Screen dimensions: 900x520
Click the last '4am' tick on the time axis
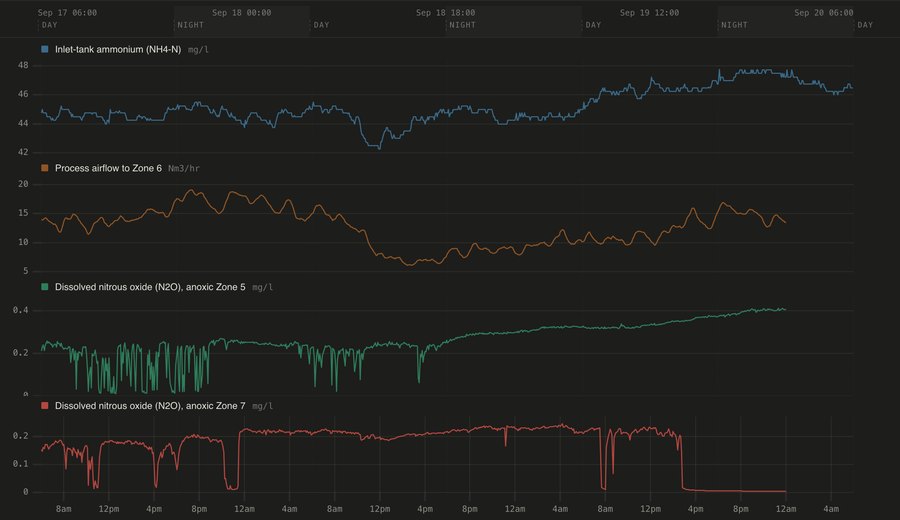pyautogui.click(x=831, y=509)
